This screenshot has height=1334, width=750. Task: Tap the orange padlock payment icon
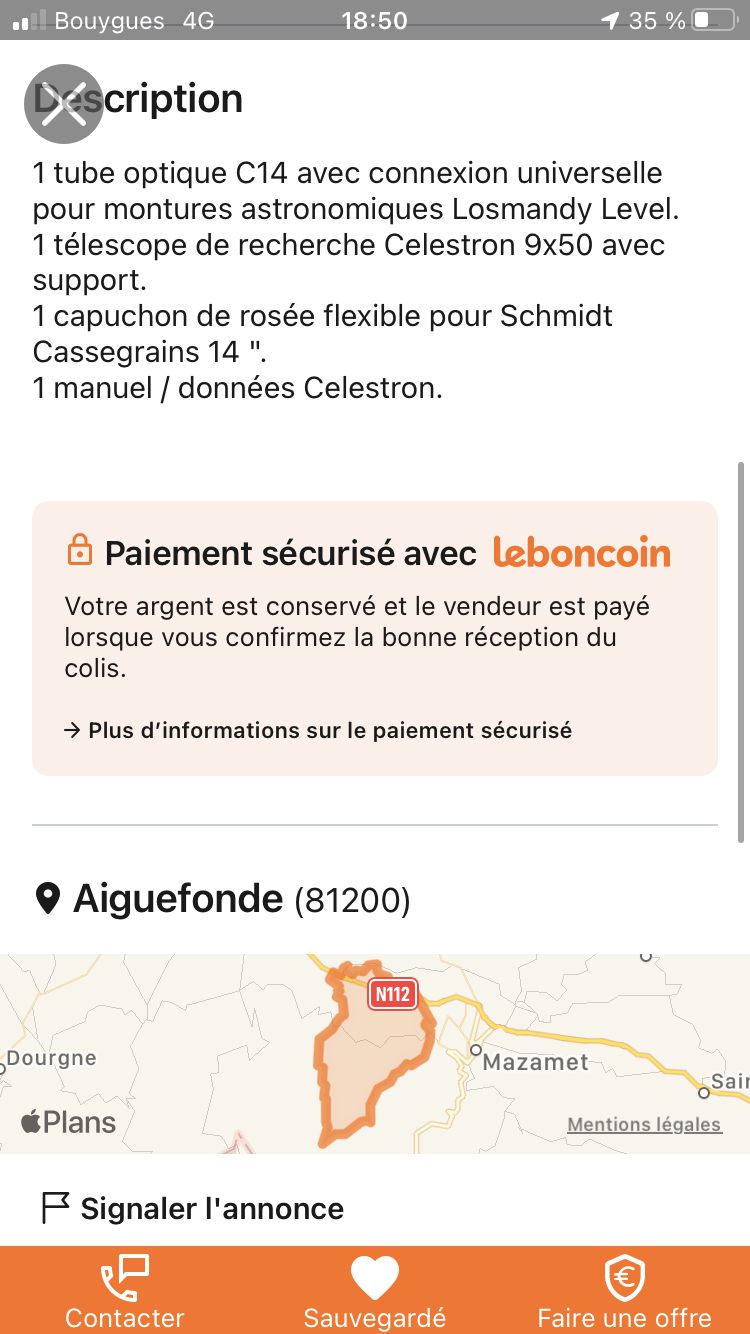tap(79, 550)
